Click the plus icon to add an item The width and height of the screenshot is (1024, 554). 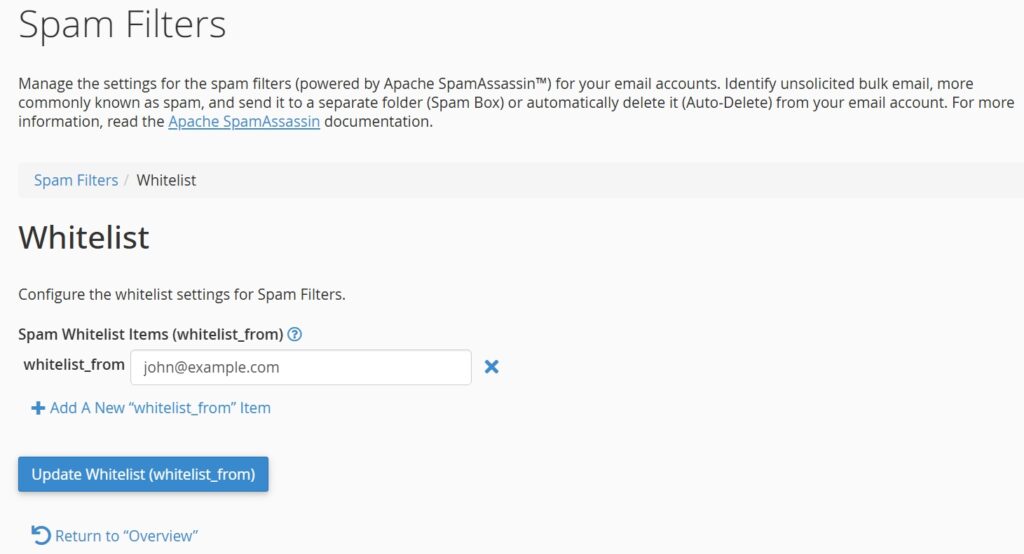(x=38, y=408)
